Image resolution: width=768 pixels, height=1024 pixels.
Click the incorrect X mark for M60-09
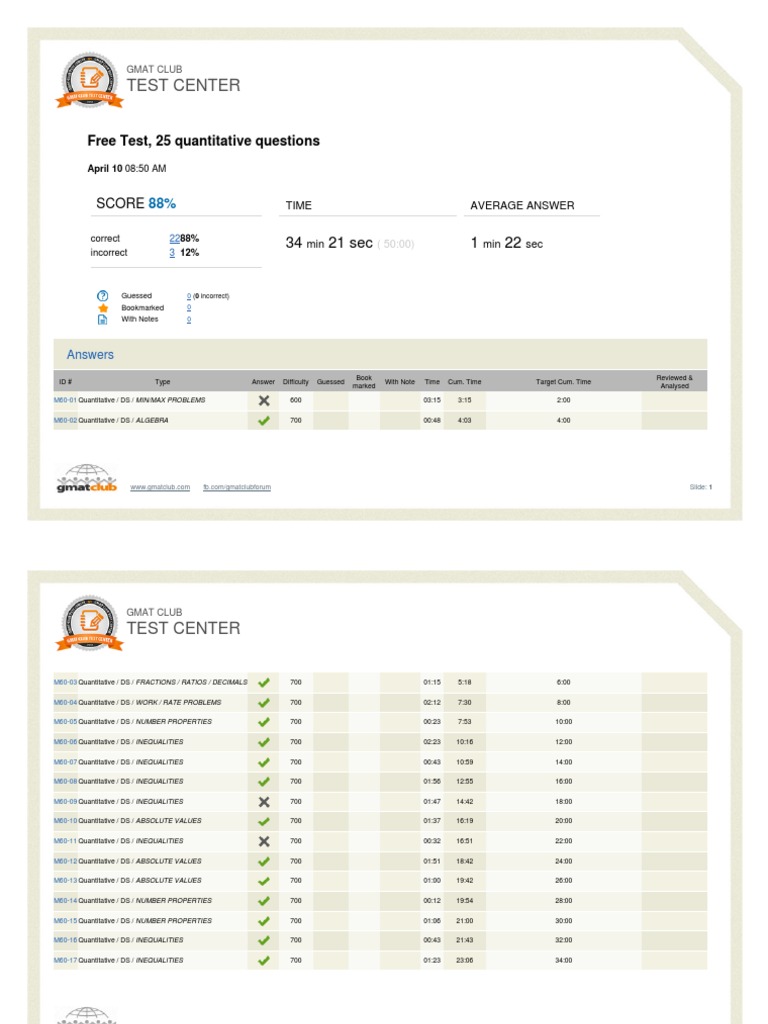click(264, 801)
